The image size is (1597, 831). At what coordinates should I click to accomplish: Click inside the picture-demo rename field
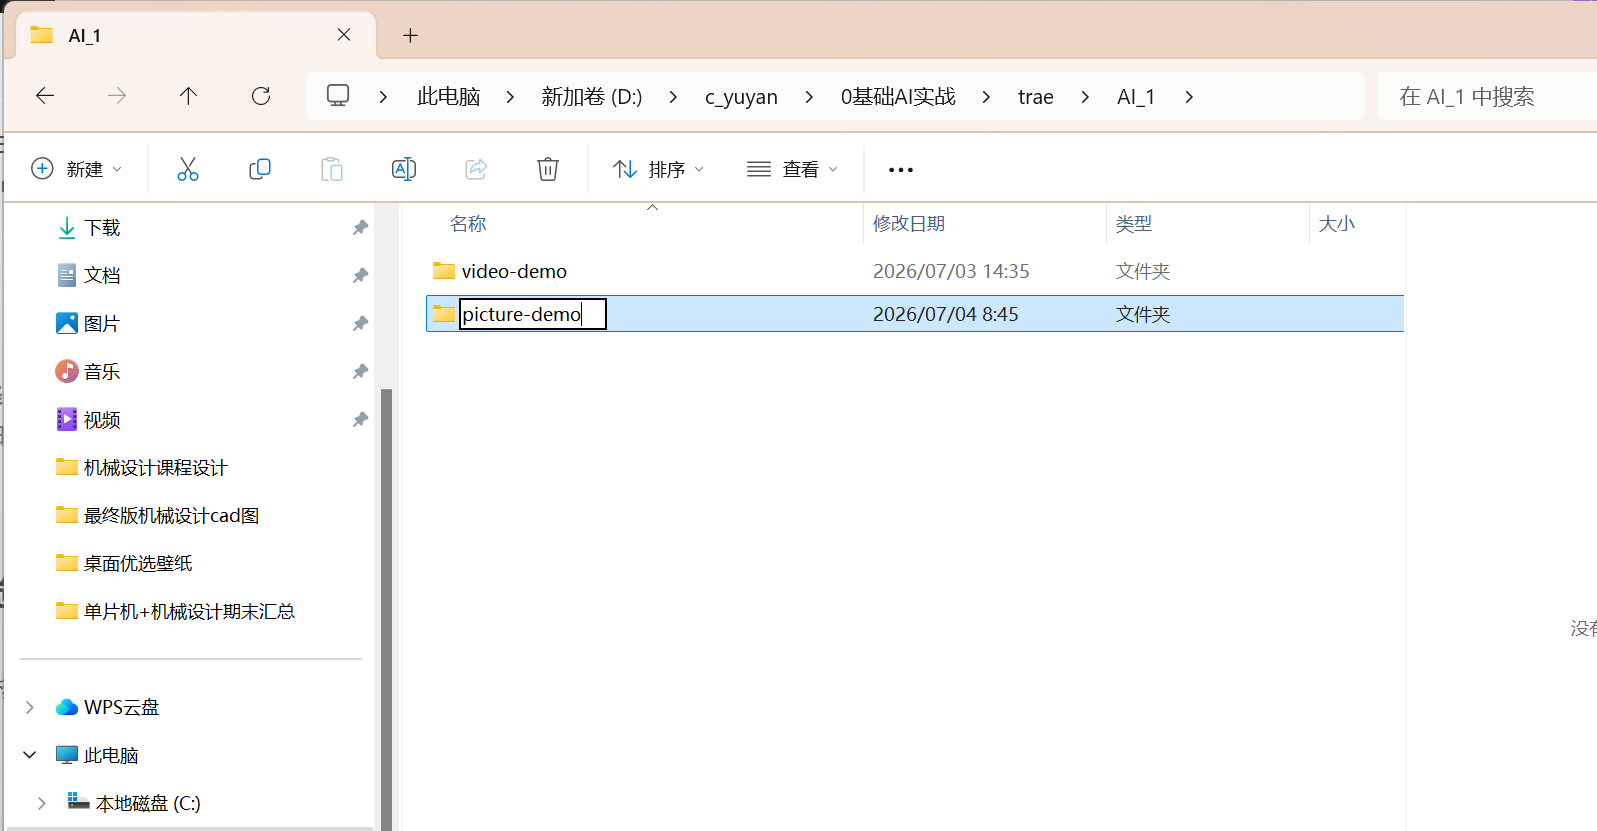click(x=533, y=314)
